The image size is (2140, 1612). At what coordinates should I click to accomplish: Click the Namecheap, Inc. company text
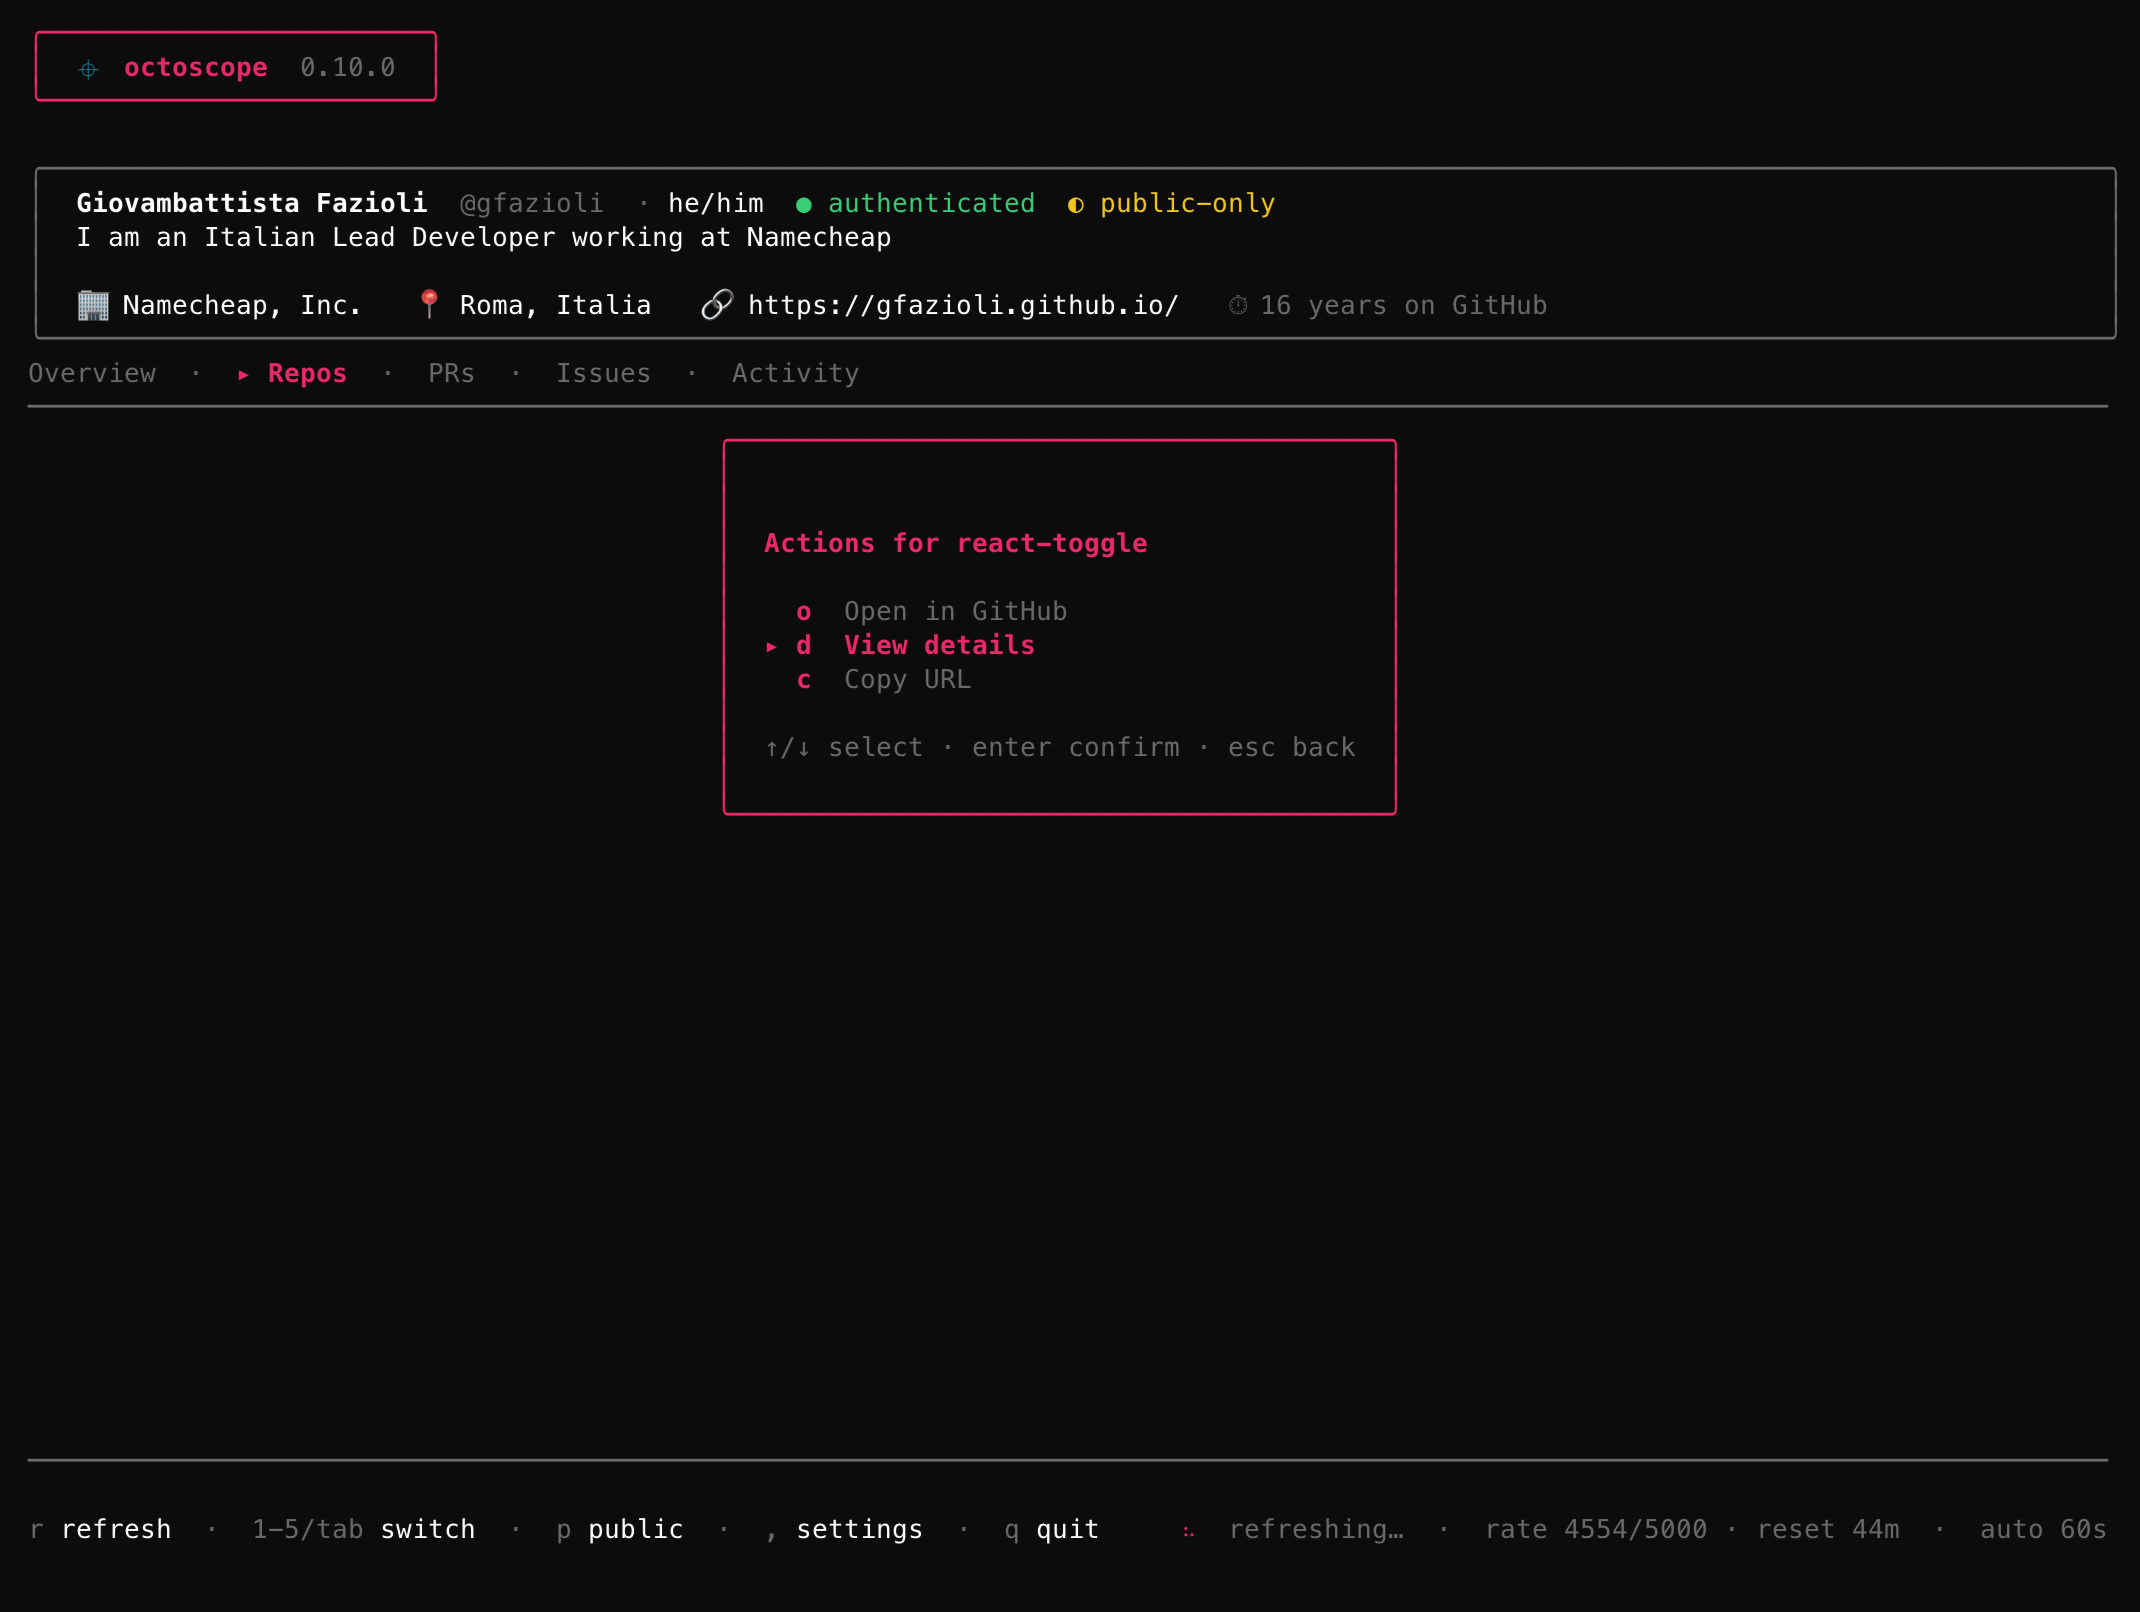point(241,305)
